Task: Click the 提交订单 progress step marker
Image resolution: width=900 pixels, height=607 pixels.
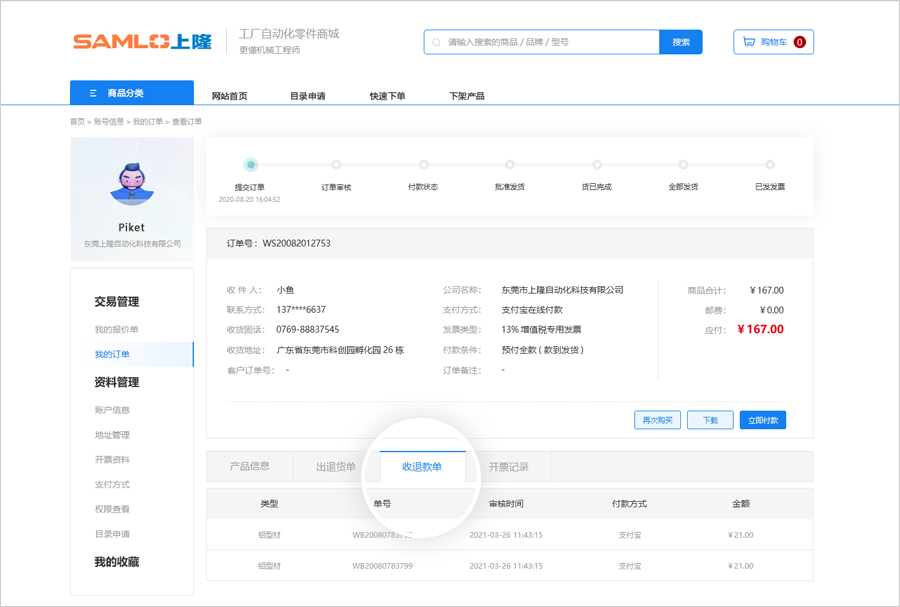Action: 250,165
